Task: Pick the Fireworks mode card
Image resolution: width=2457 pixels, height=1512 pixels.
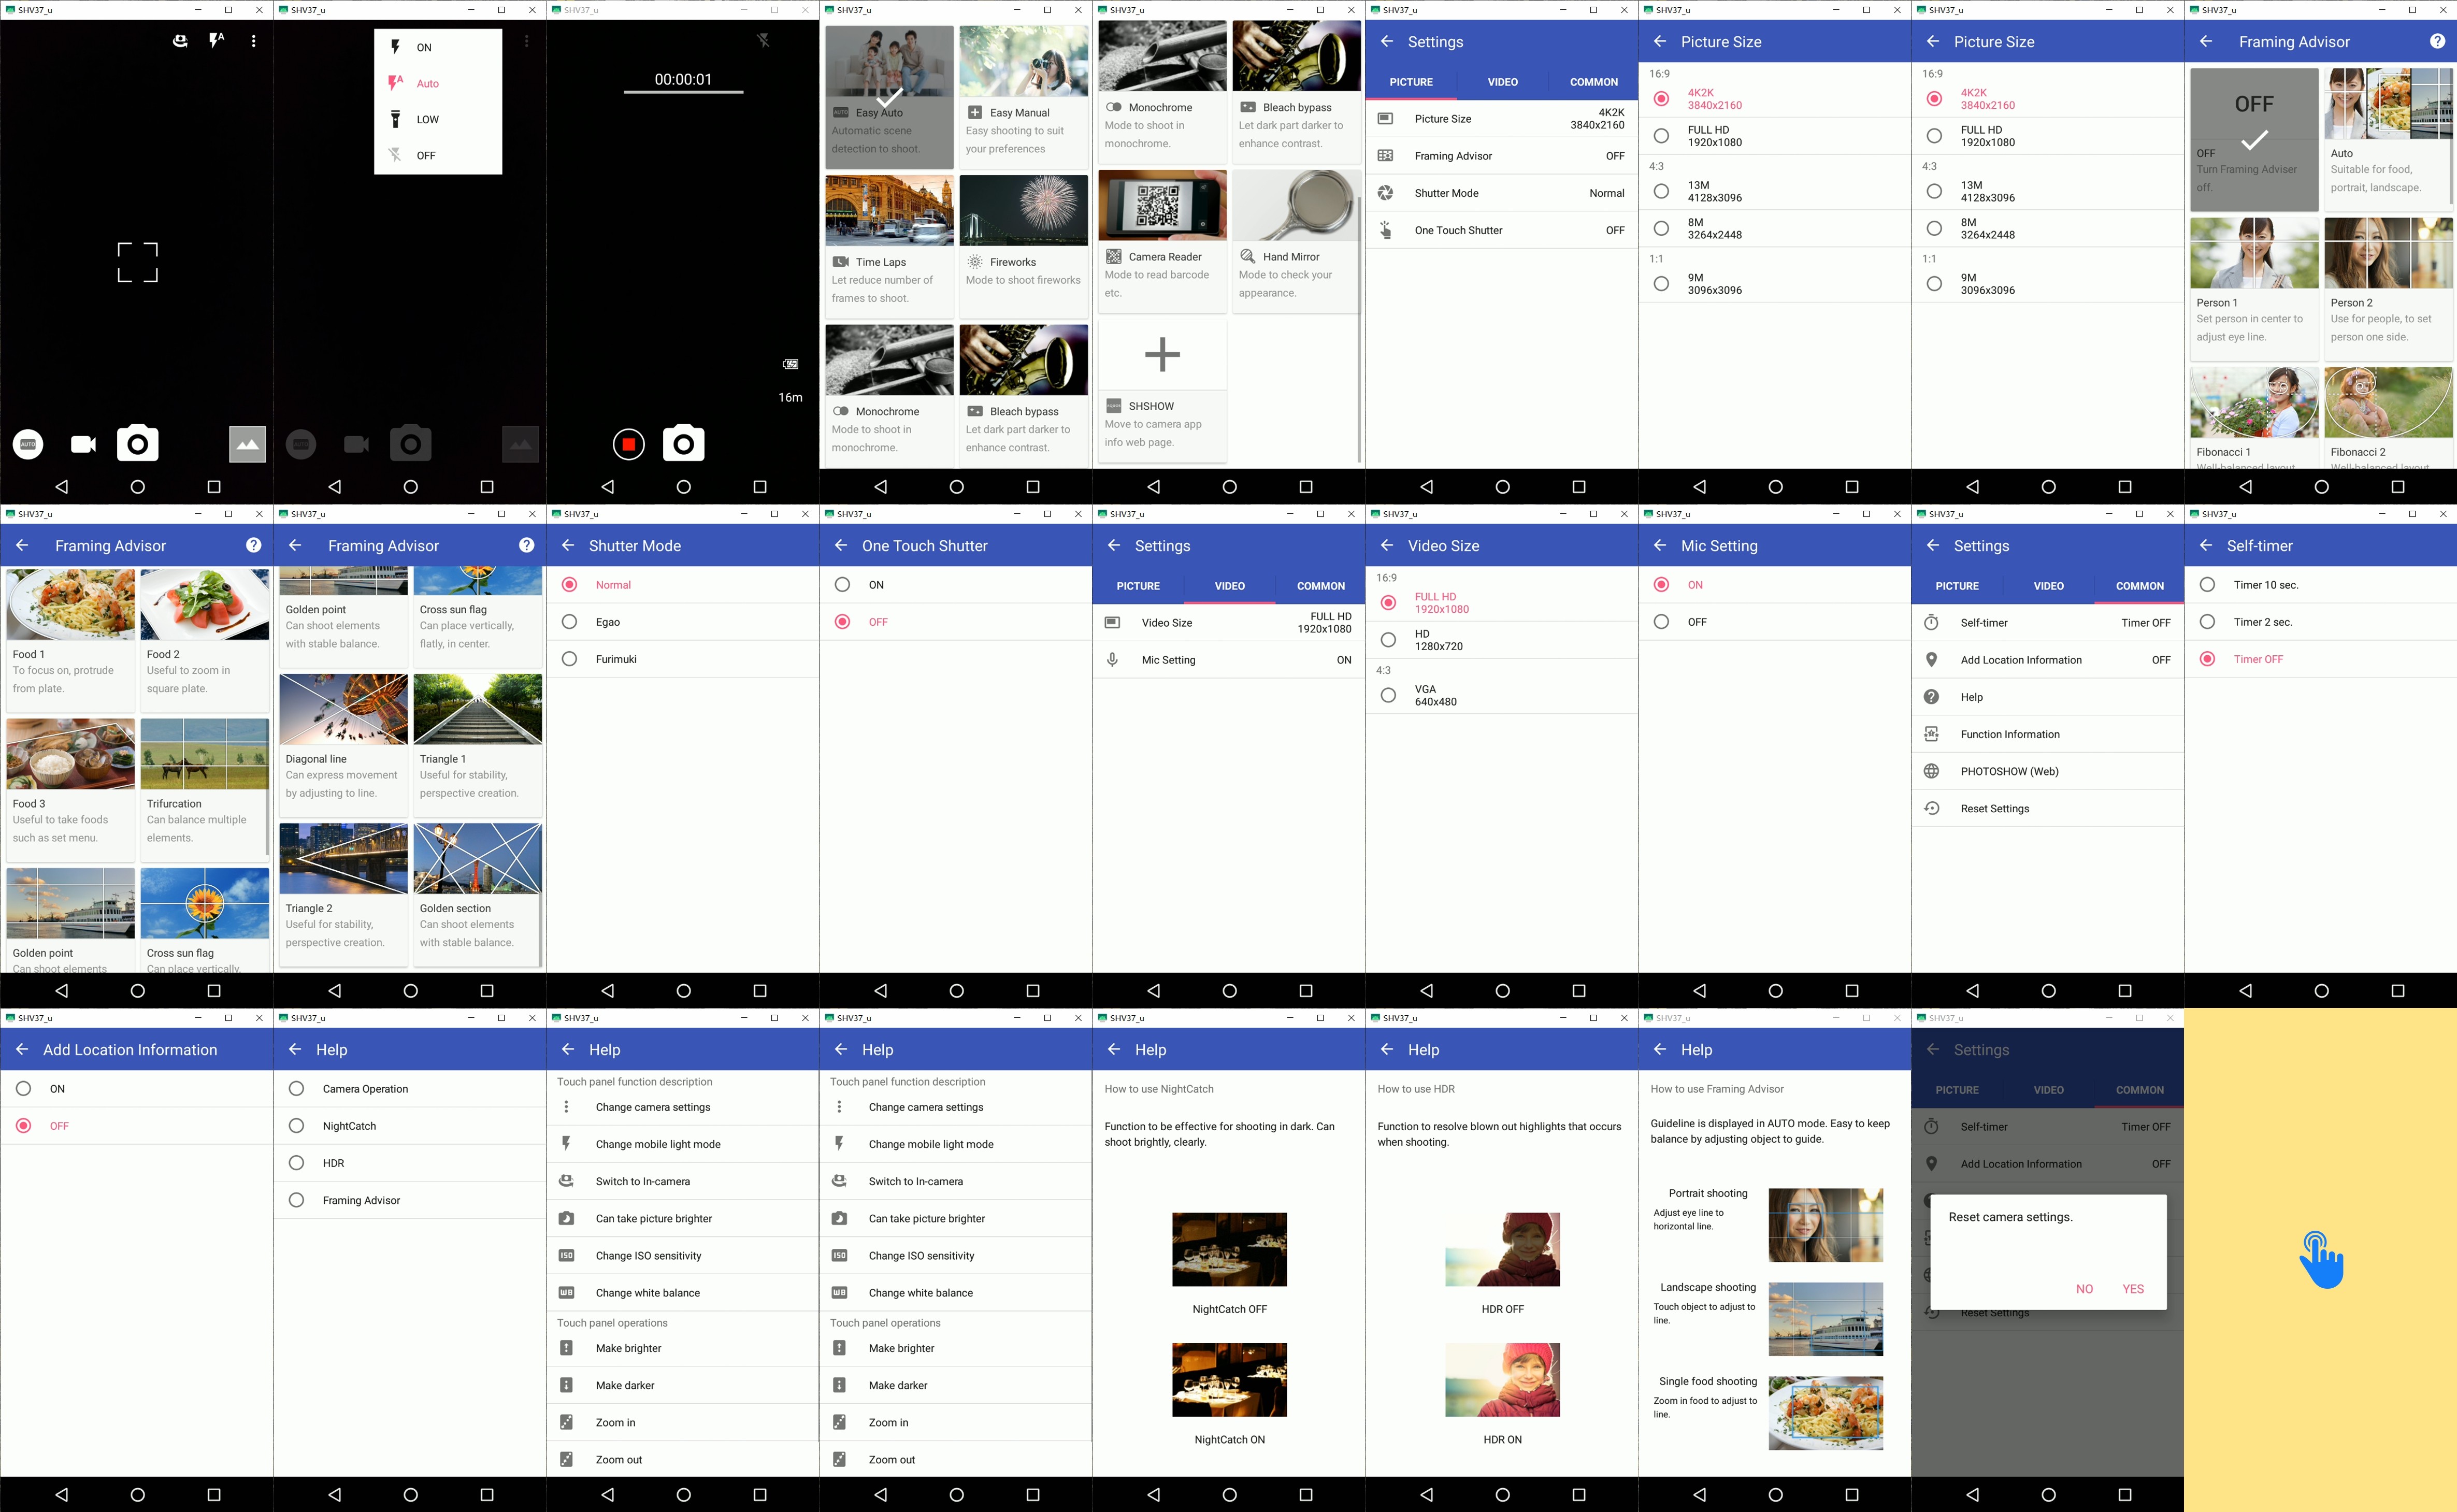Action: pos(1023,246)
